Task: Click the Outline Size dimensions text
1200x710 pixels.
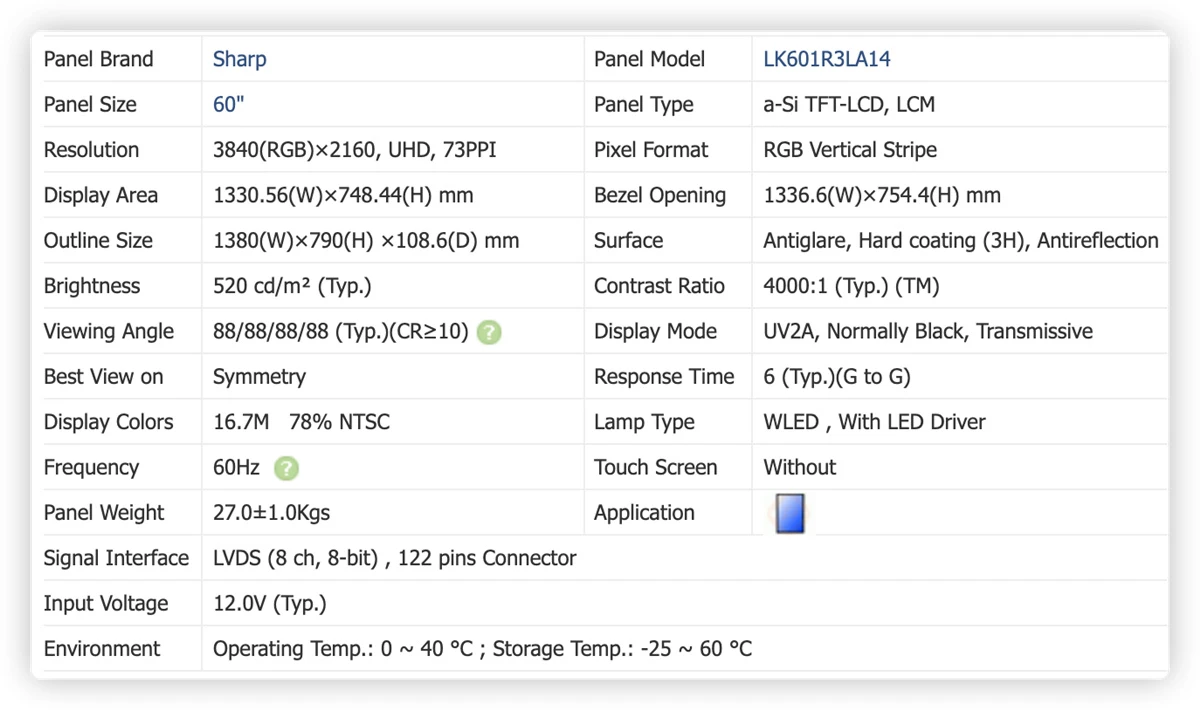Action: click(x=366, y=241)
